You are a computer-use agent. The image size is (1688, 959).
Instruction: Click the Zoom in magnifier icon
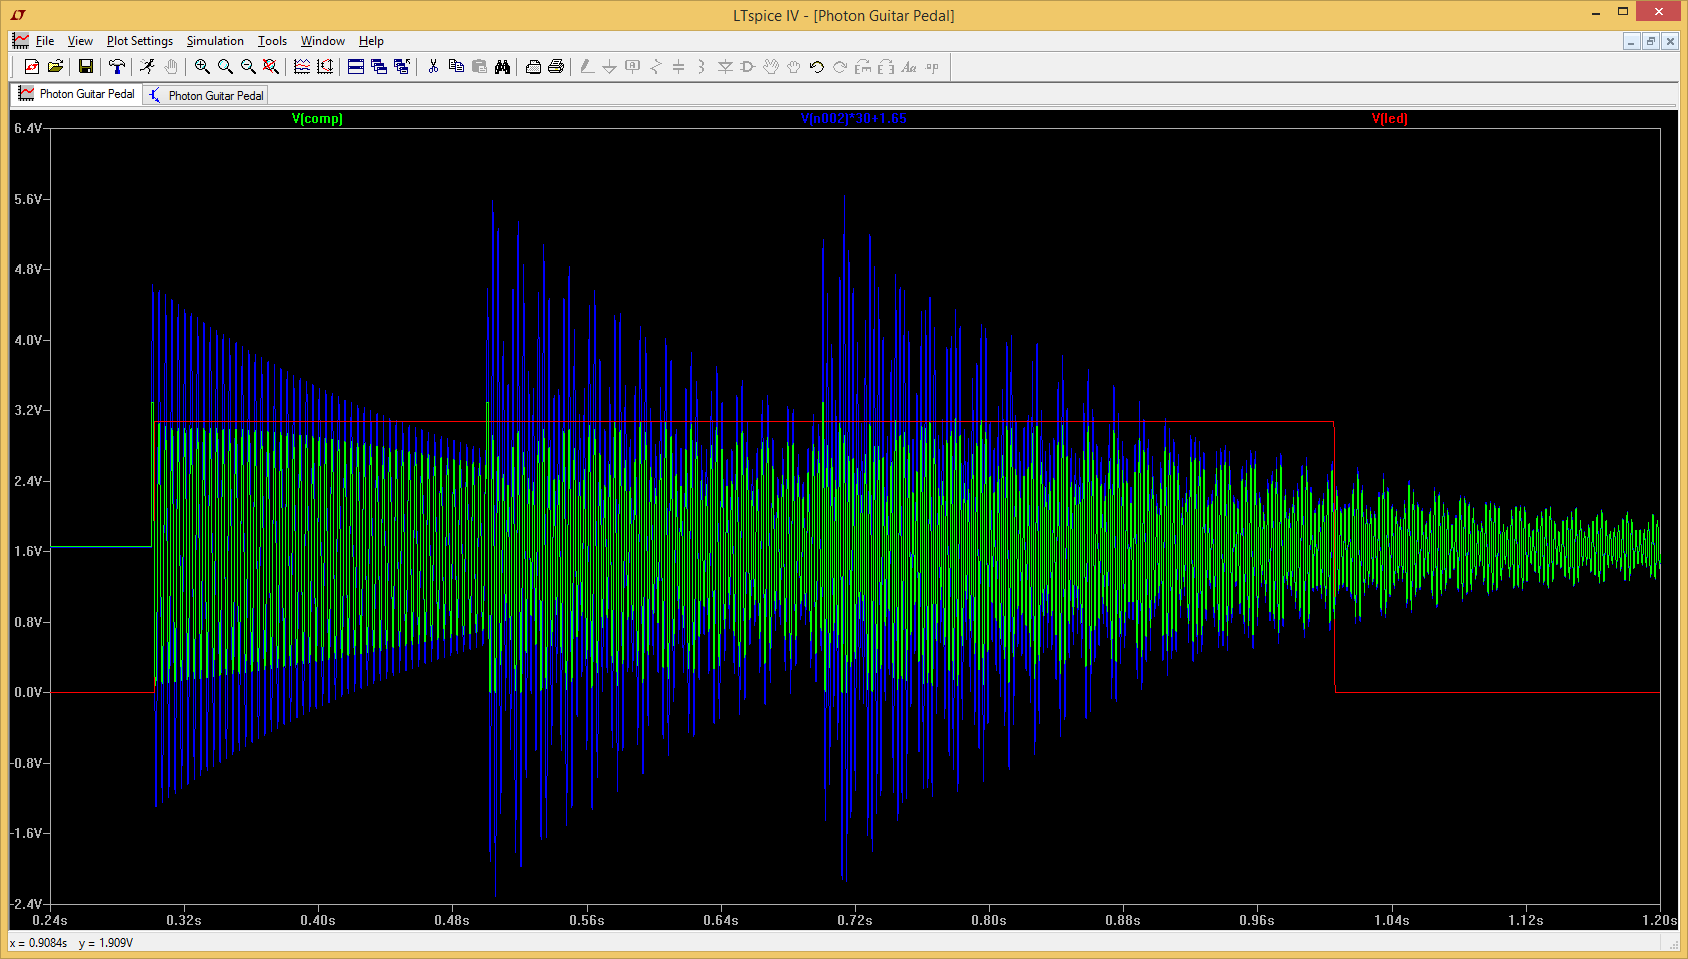pyautogui.click(x=202, y=66)
